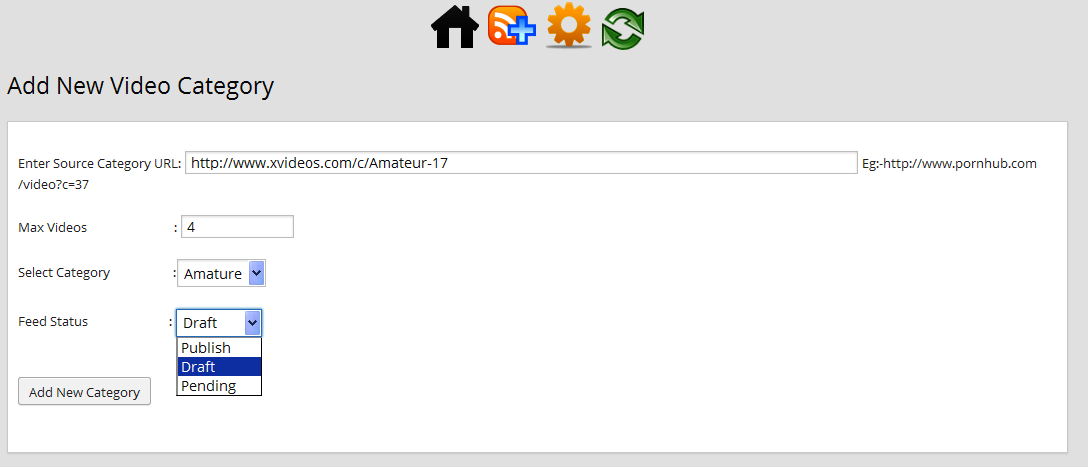Screen dimensions: 1088x467
Task: Click the Select Category label
Action: (x=64, y=273)
